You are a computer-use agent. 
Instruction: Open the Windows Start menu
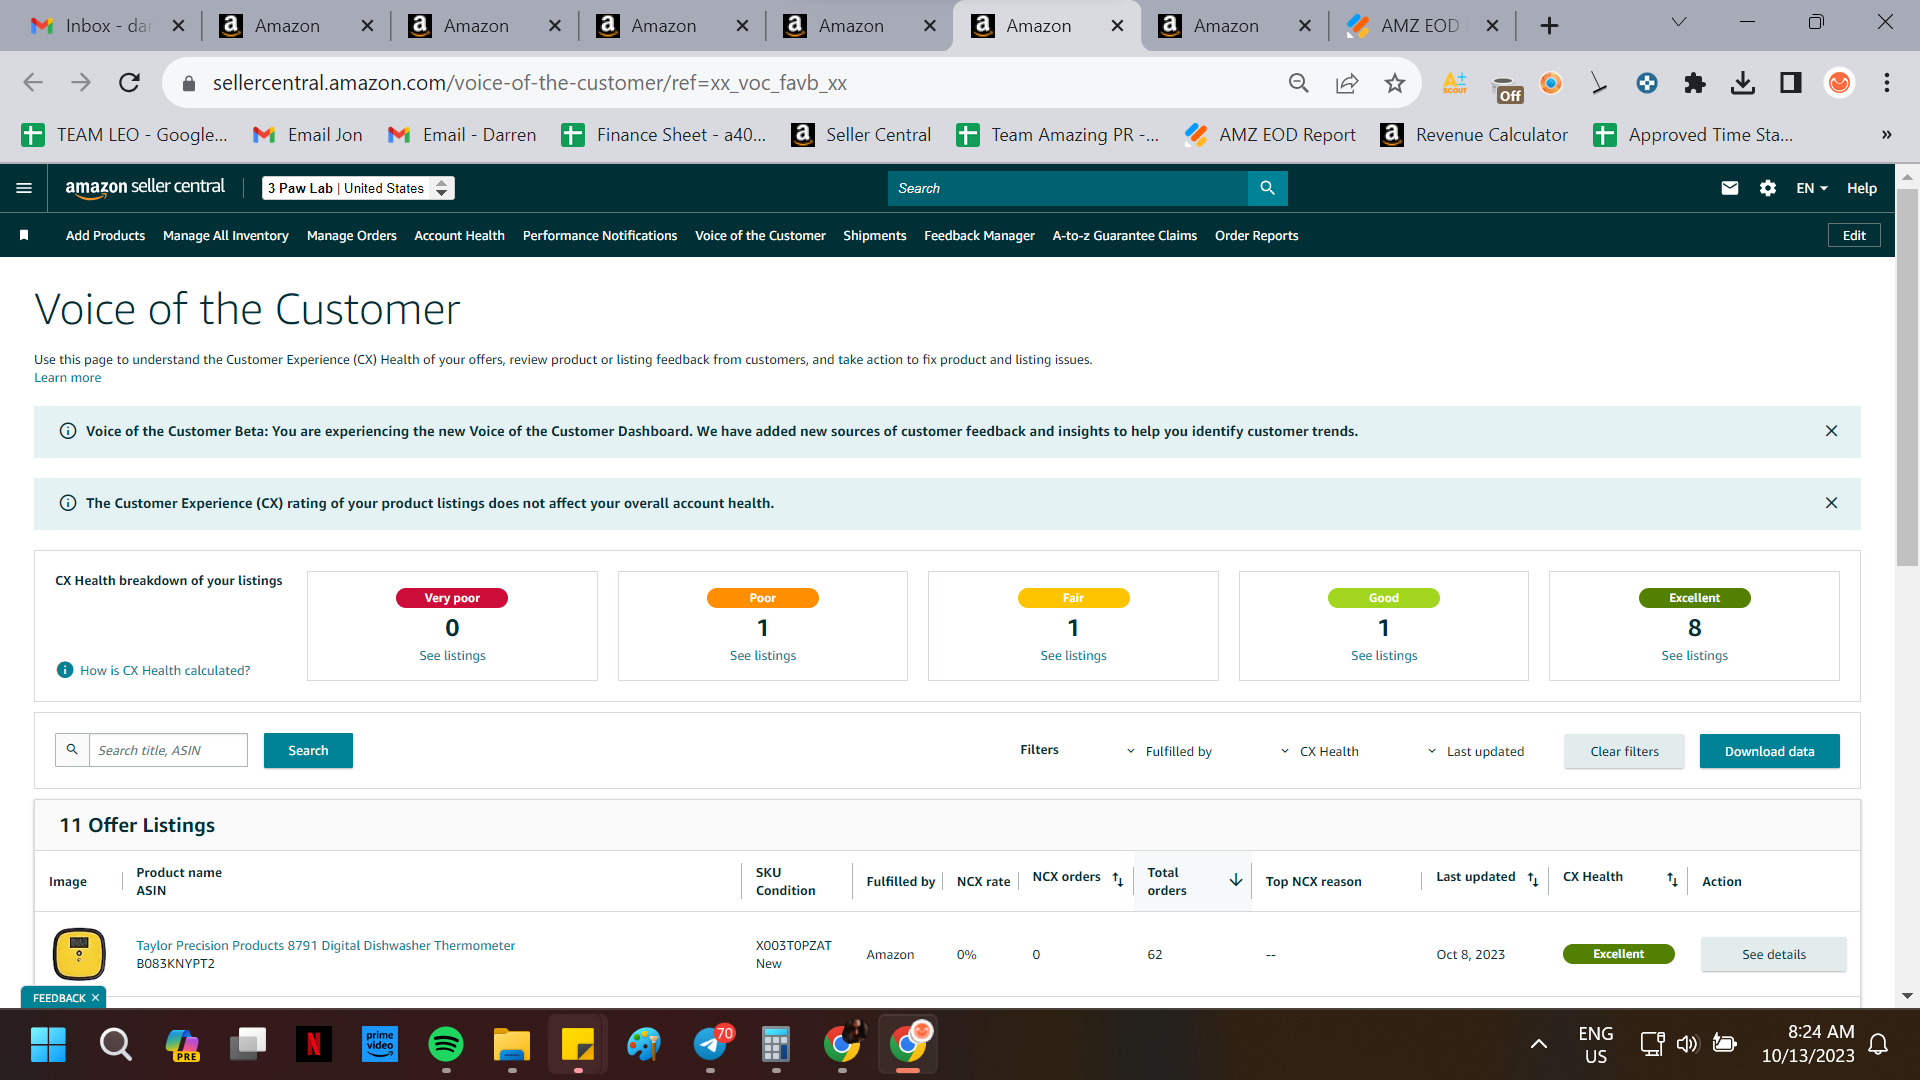(48, 1045)
